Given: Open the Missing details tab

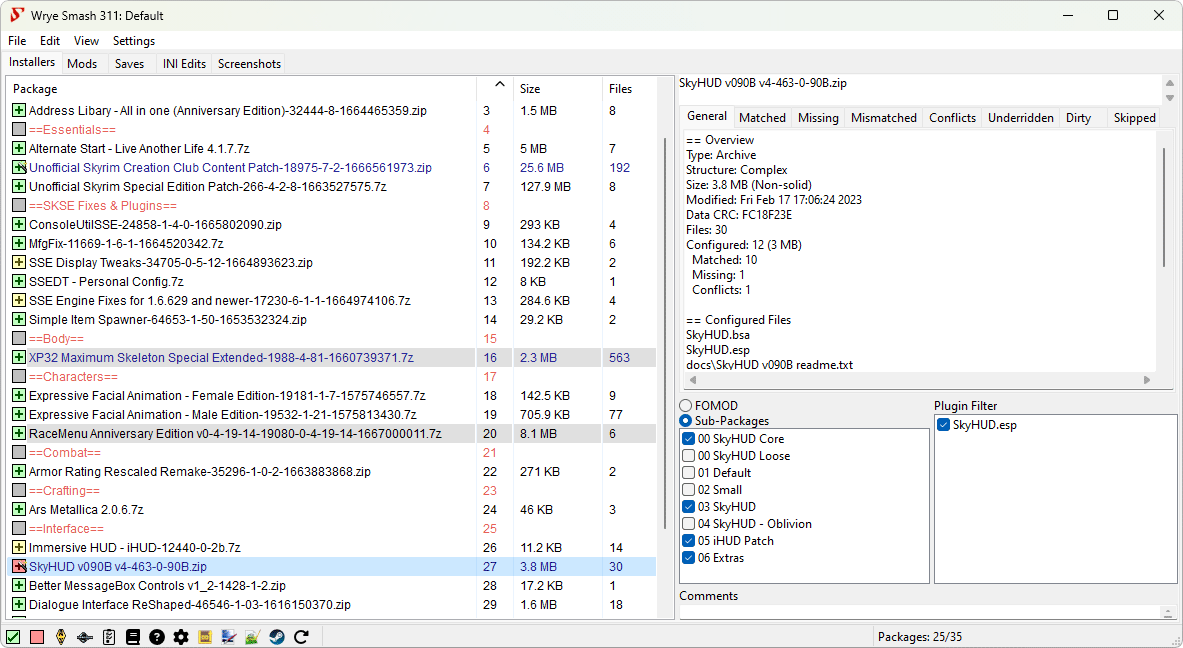Looking at the screenshot, I should pyautogui.click(x=818, y=118).
